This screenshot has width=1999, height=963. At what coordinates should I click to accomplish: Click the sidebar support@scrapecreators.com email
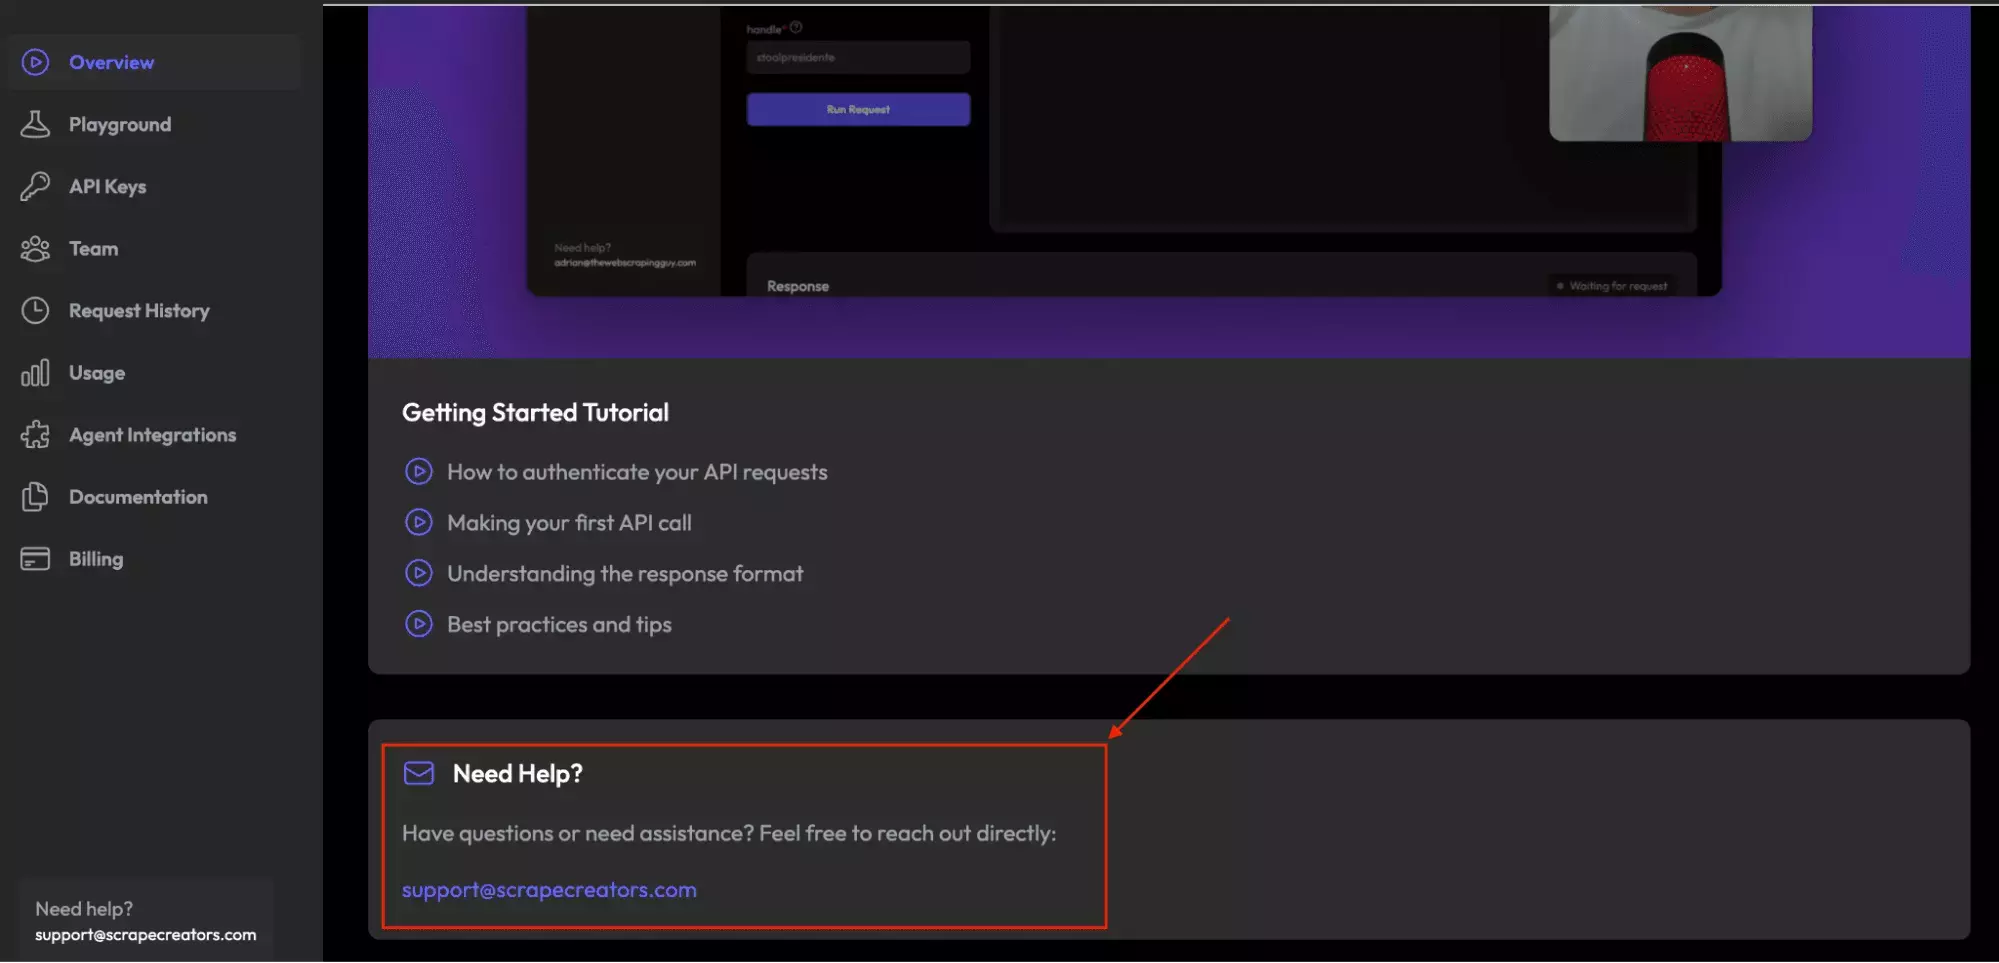[x=145, y=935]
